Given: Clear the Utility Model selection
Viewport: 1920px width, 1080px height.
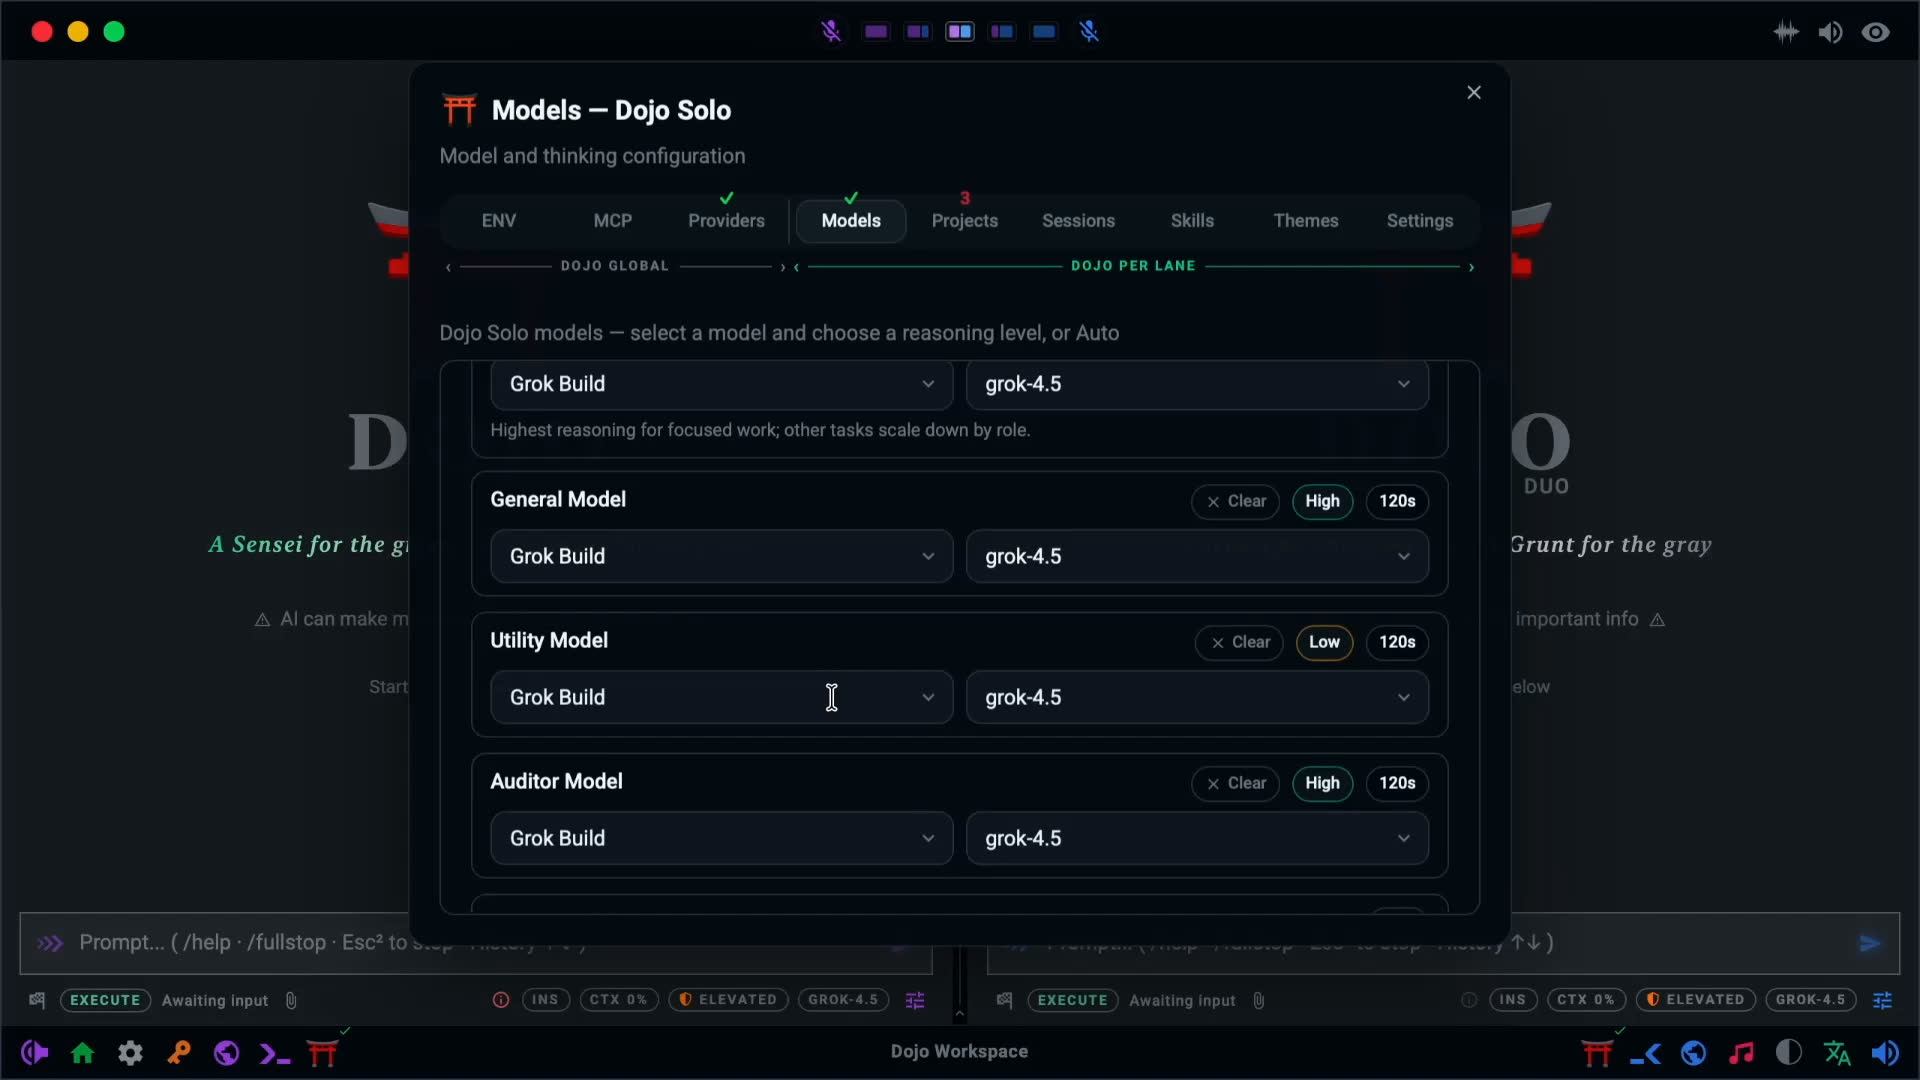Looking at the screenshot, I should (x=1239, y=642).
